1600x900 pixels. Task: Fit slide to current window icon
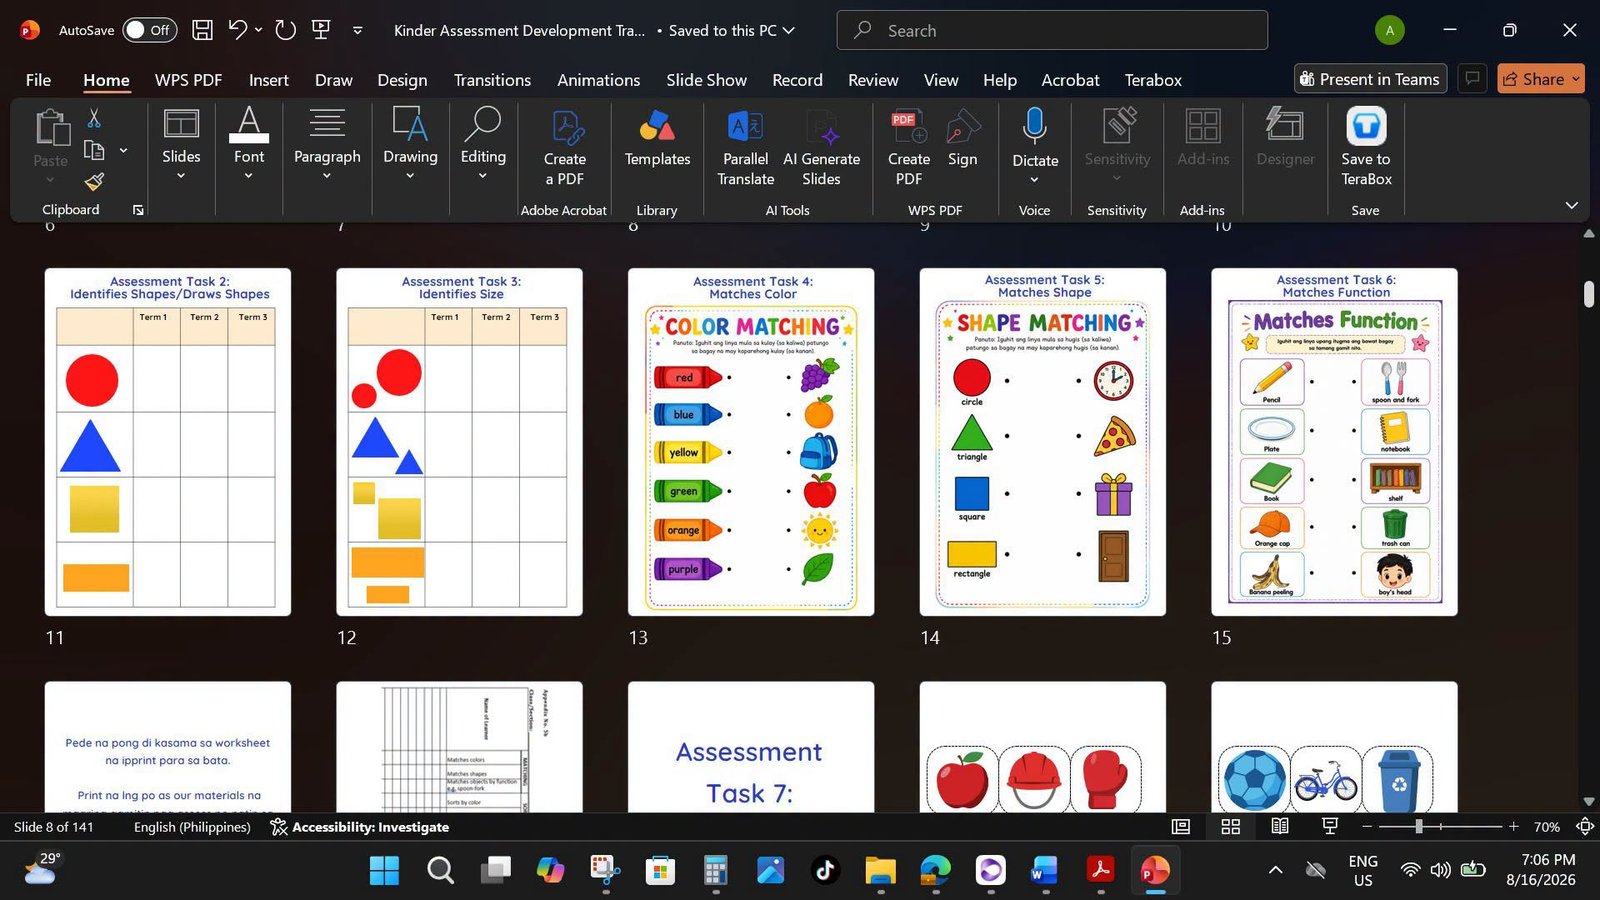pyautogui.click(x=1584, y=827)
